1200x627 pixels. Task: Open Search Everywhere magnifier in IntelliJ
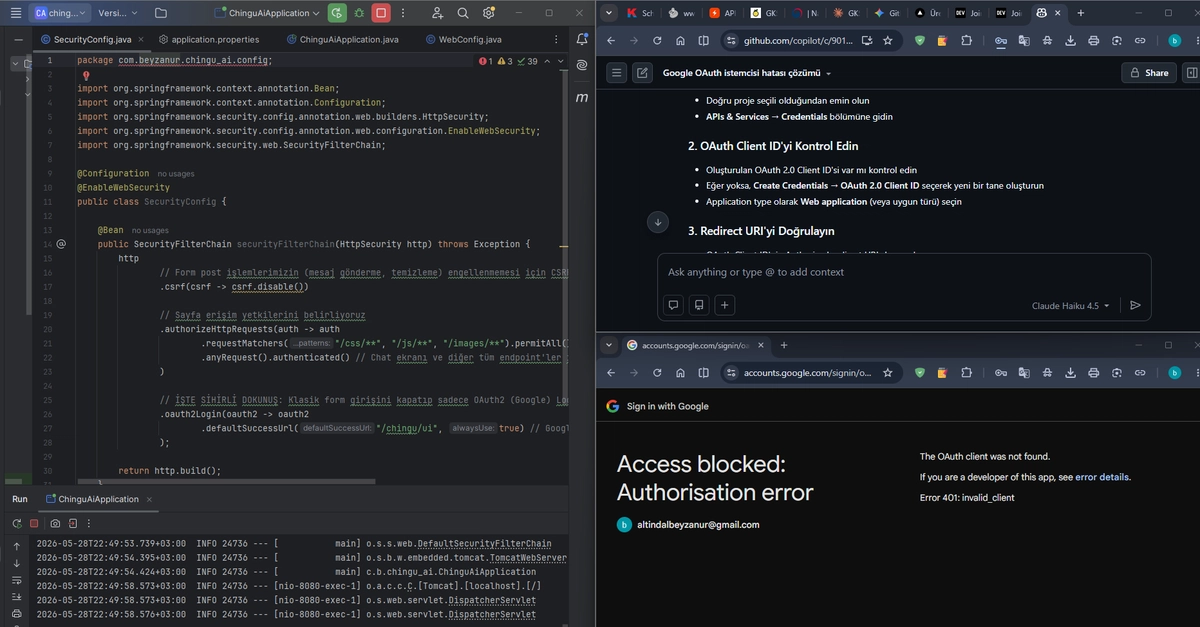[x=463, y=13]
